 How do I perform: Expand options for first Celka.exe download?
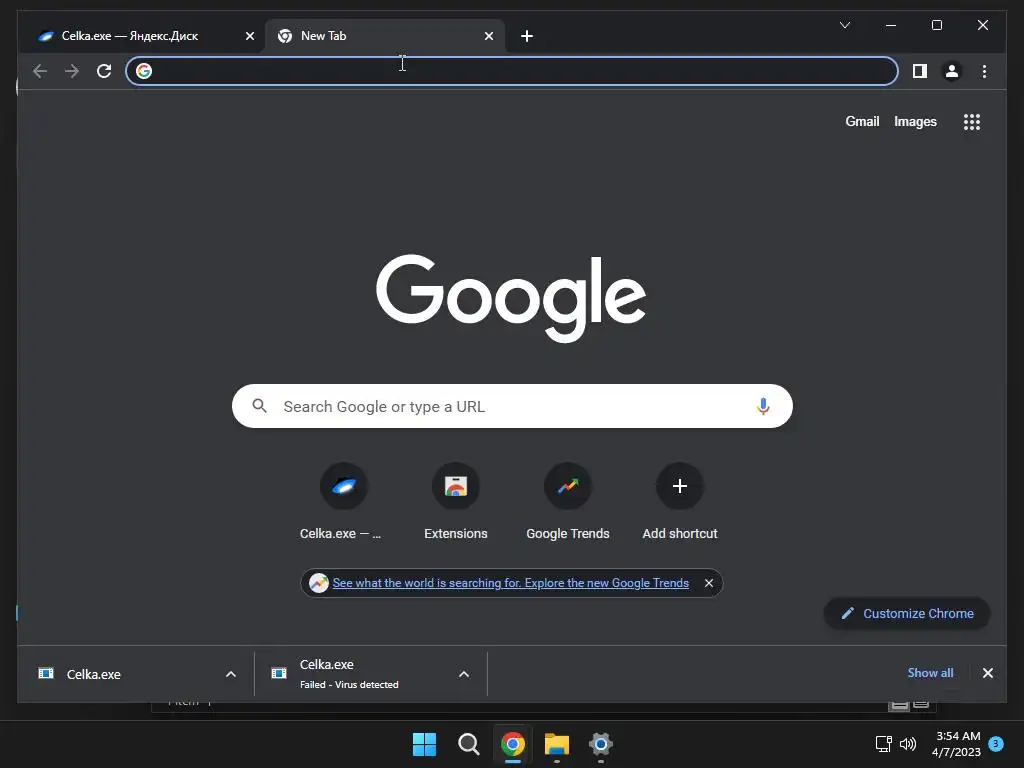coord(231,674)
